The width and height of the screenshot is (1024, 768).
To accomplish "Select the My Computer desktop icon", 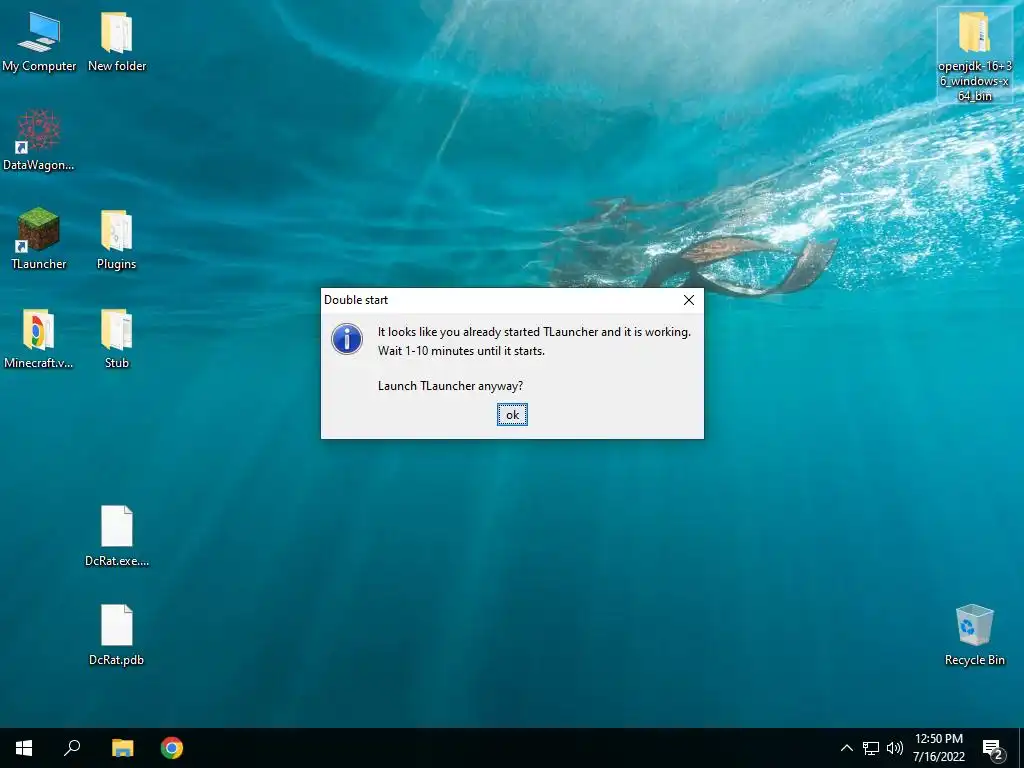I will click(x=39, y=42).
